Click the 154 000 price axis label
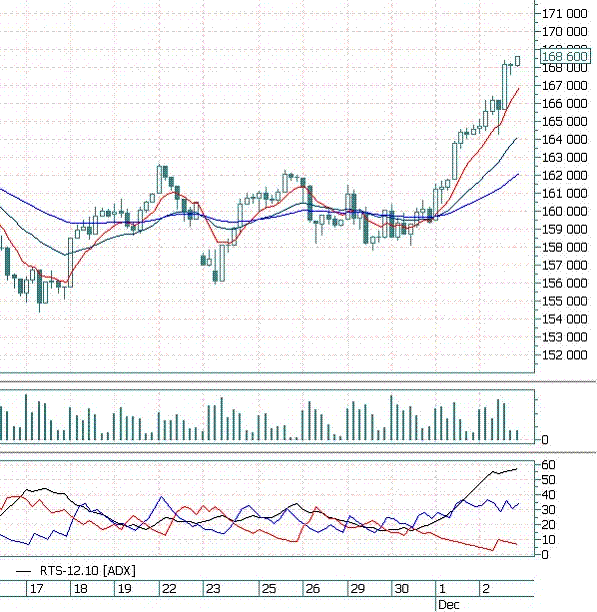 click(x=565, y=319)
